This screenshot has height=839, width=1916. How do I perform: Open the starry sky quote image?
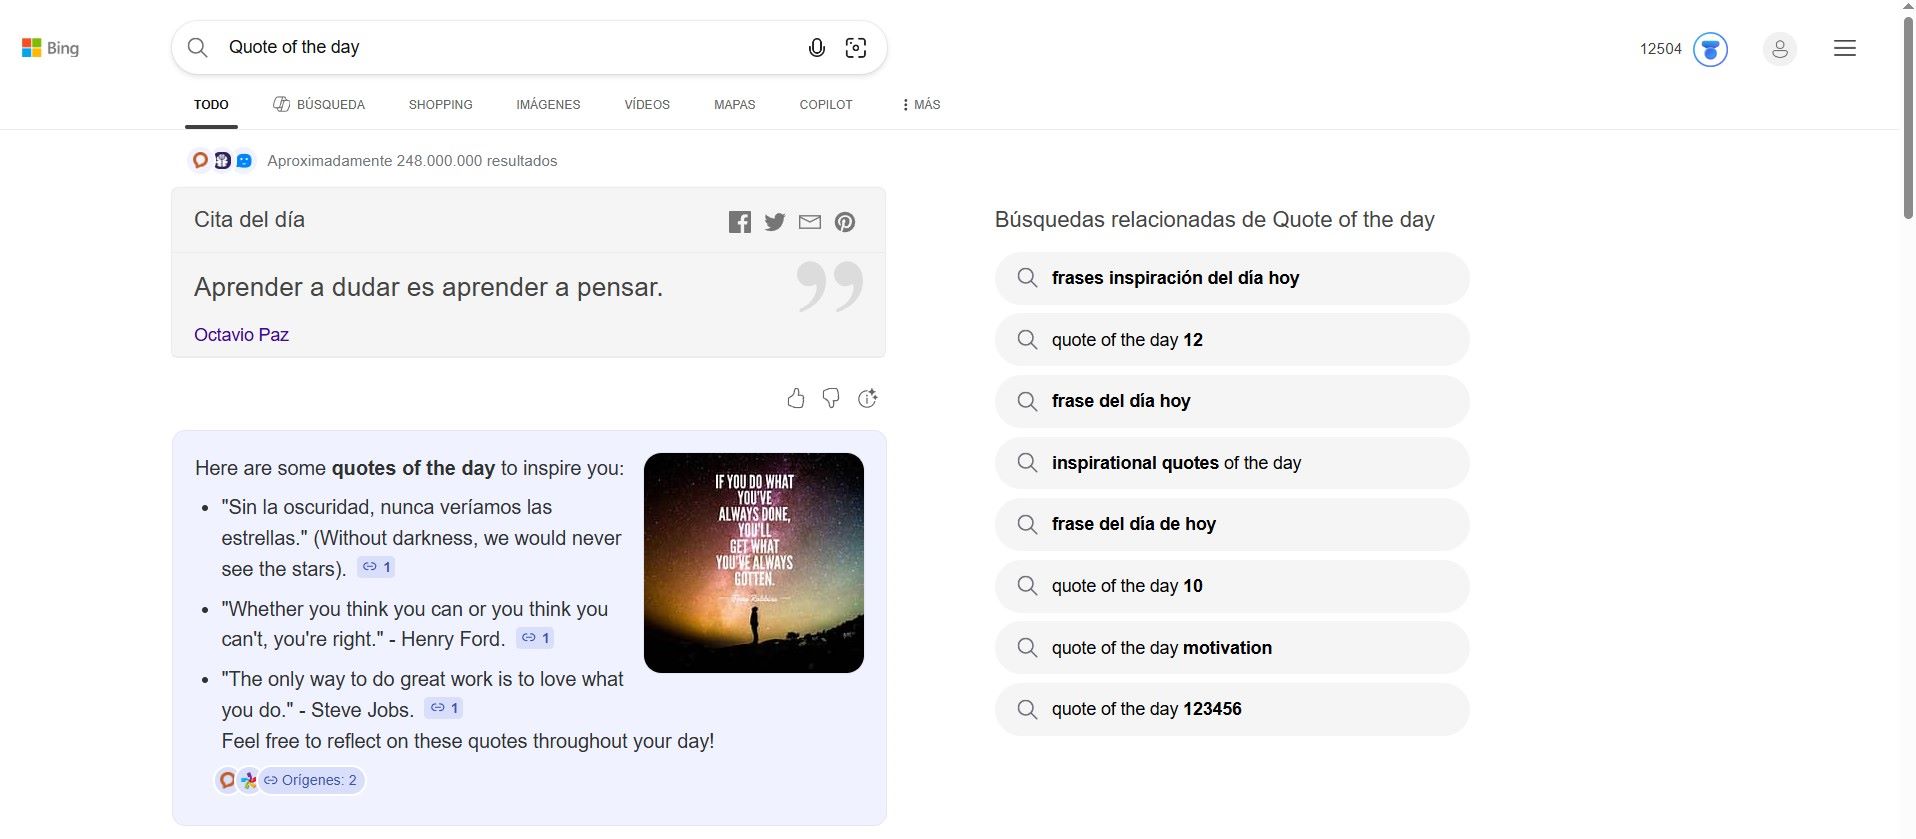(x=754, y=562)
